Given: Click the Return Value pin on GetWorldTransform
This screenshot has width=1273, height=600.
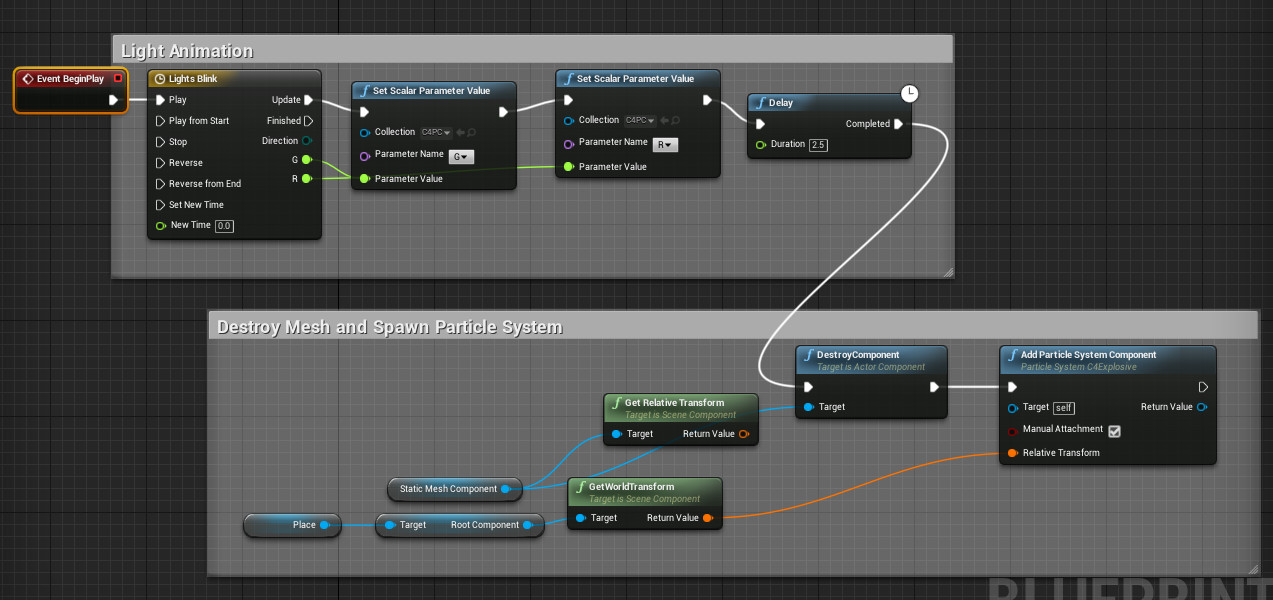Looking at the screenshot, I should (708, 518).
